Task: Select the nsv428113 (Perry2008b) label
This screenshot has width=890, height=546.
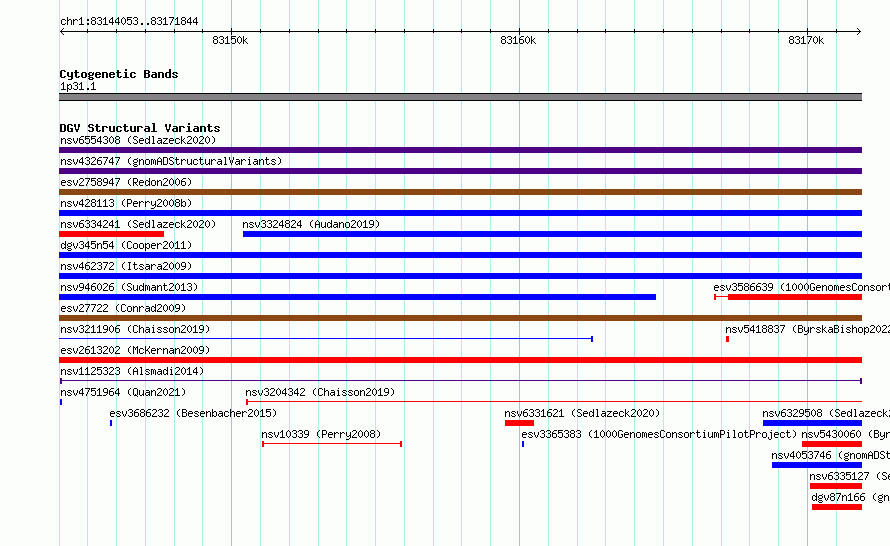Action: (x=126, y=203)
